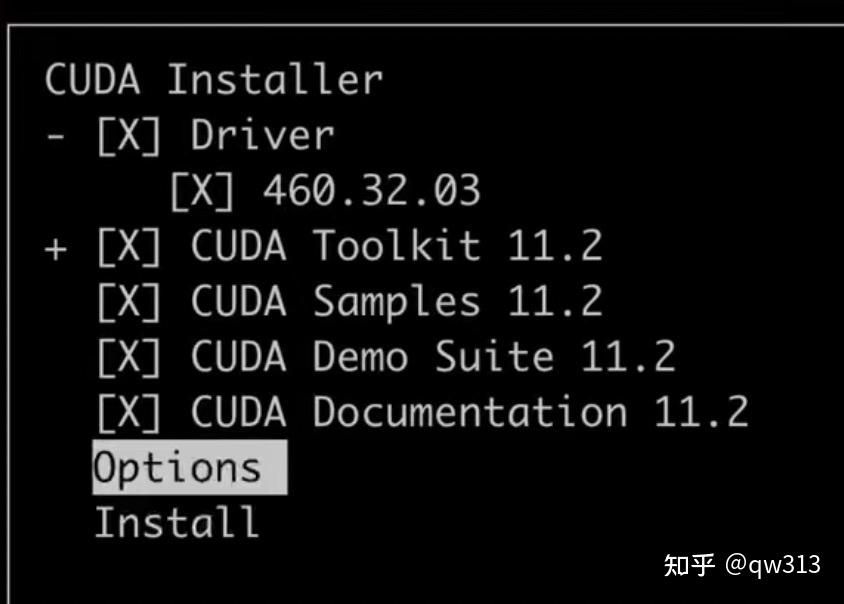The image size is (844, 604).
Task: Click the CUDA Installer title text
Action: point(213,81)
